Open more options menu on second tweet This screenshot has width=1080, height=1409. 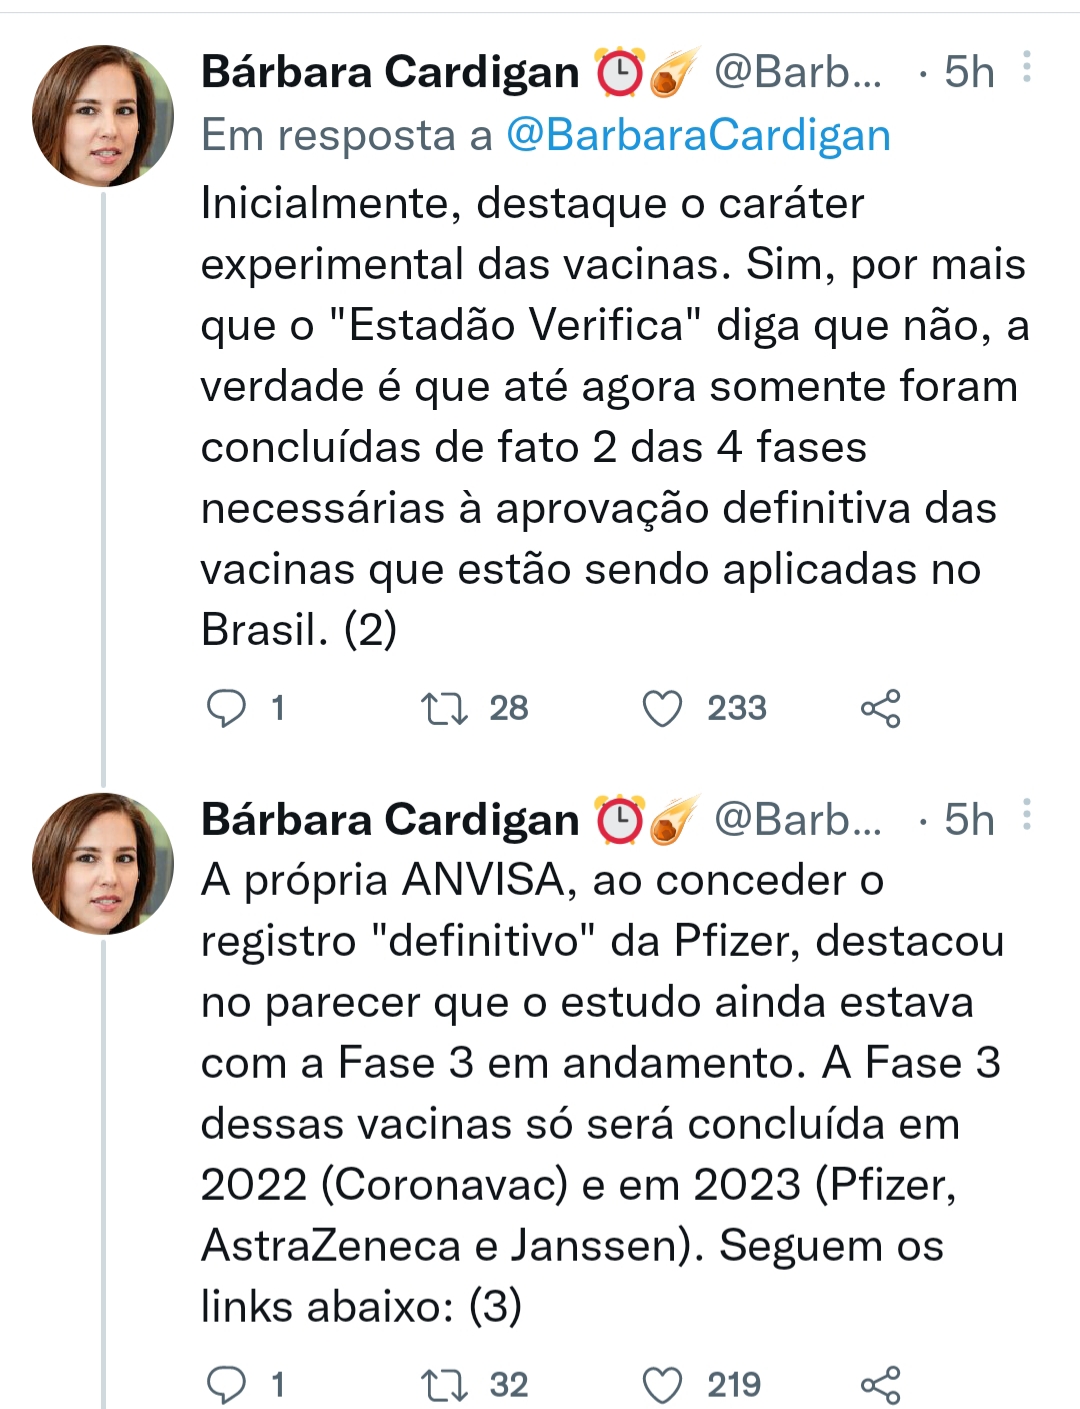(x=1027, y=816)
